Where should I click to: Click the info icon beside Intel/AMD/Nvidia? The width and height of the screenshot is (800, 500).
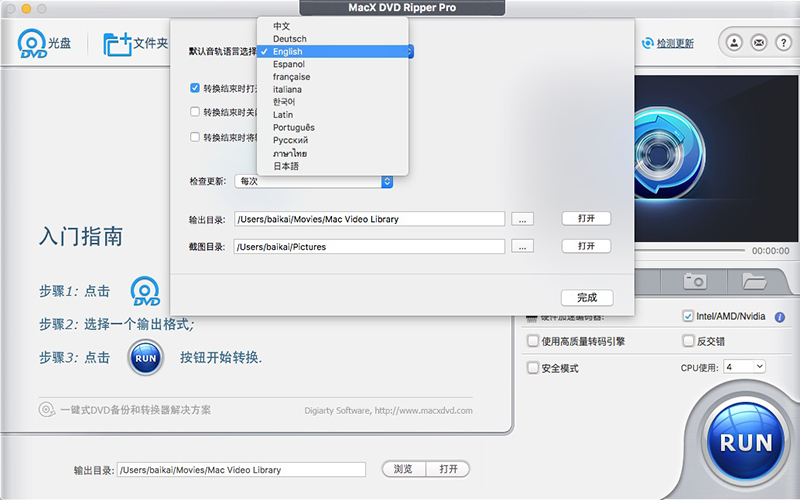click(780, 317)
